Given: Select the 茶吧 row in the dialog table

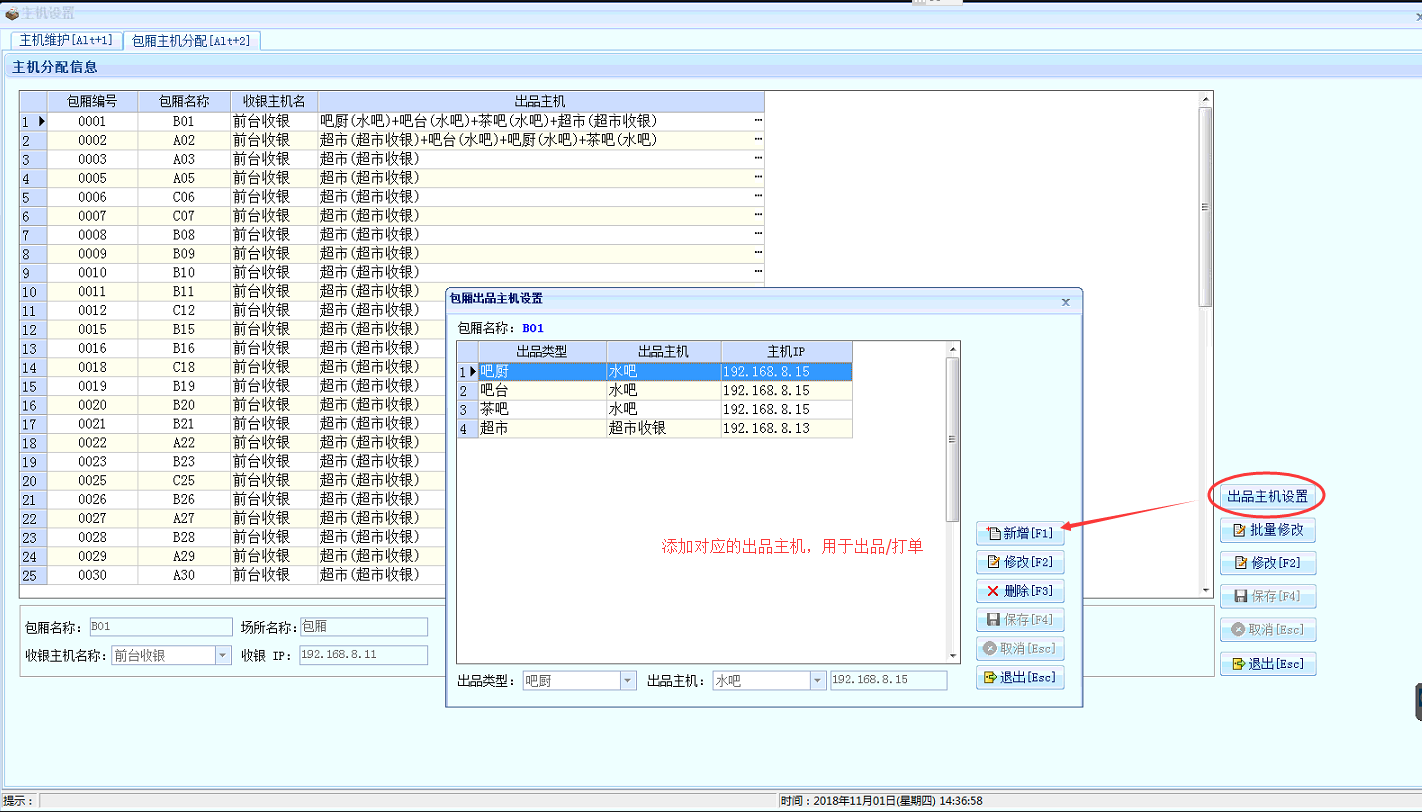Looking at the screenshot, I should [655, 409].
